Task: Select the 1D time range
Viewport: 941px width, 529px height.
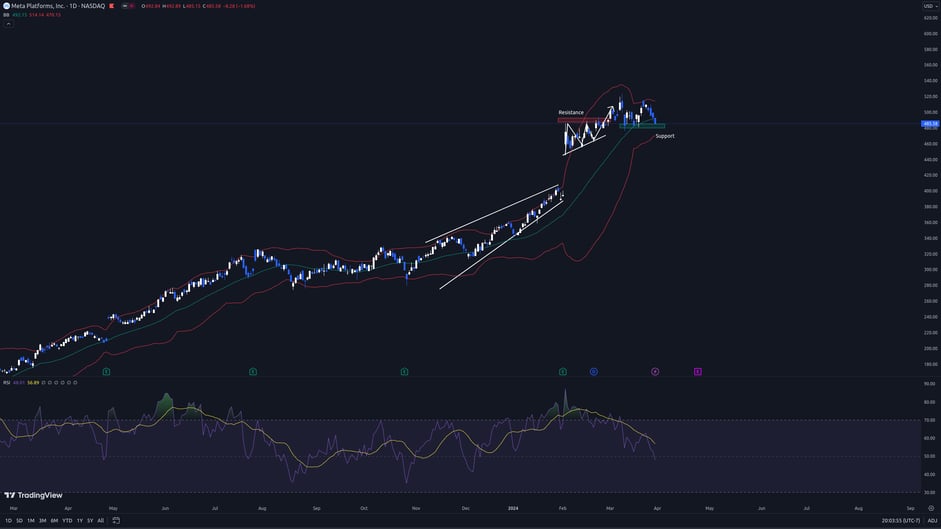Action: coord(8,521)
